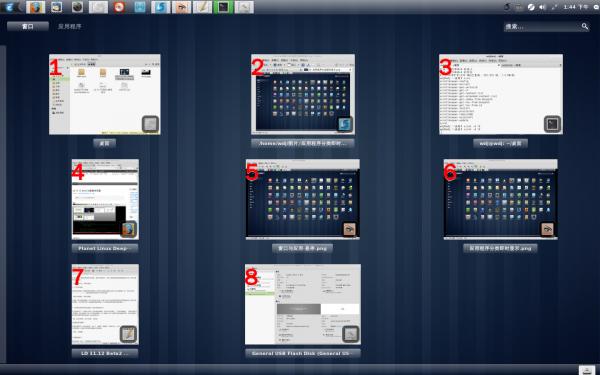Screen dimensions: 600x375
Task: Open the disk utility icon in top panel
Action: [x=244, y=7]
